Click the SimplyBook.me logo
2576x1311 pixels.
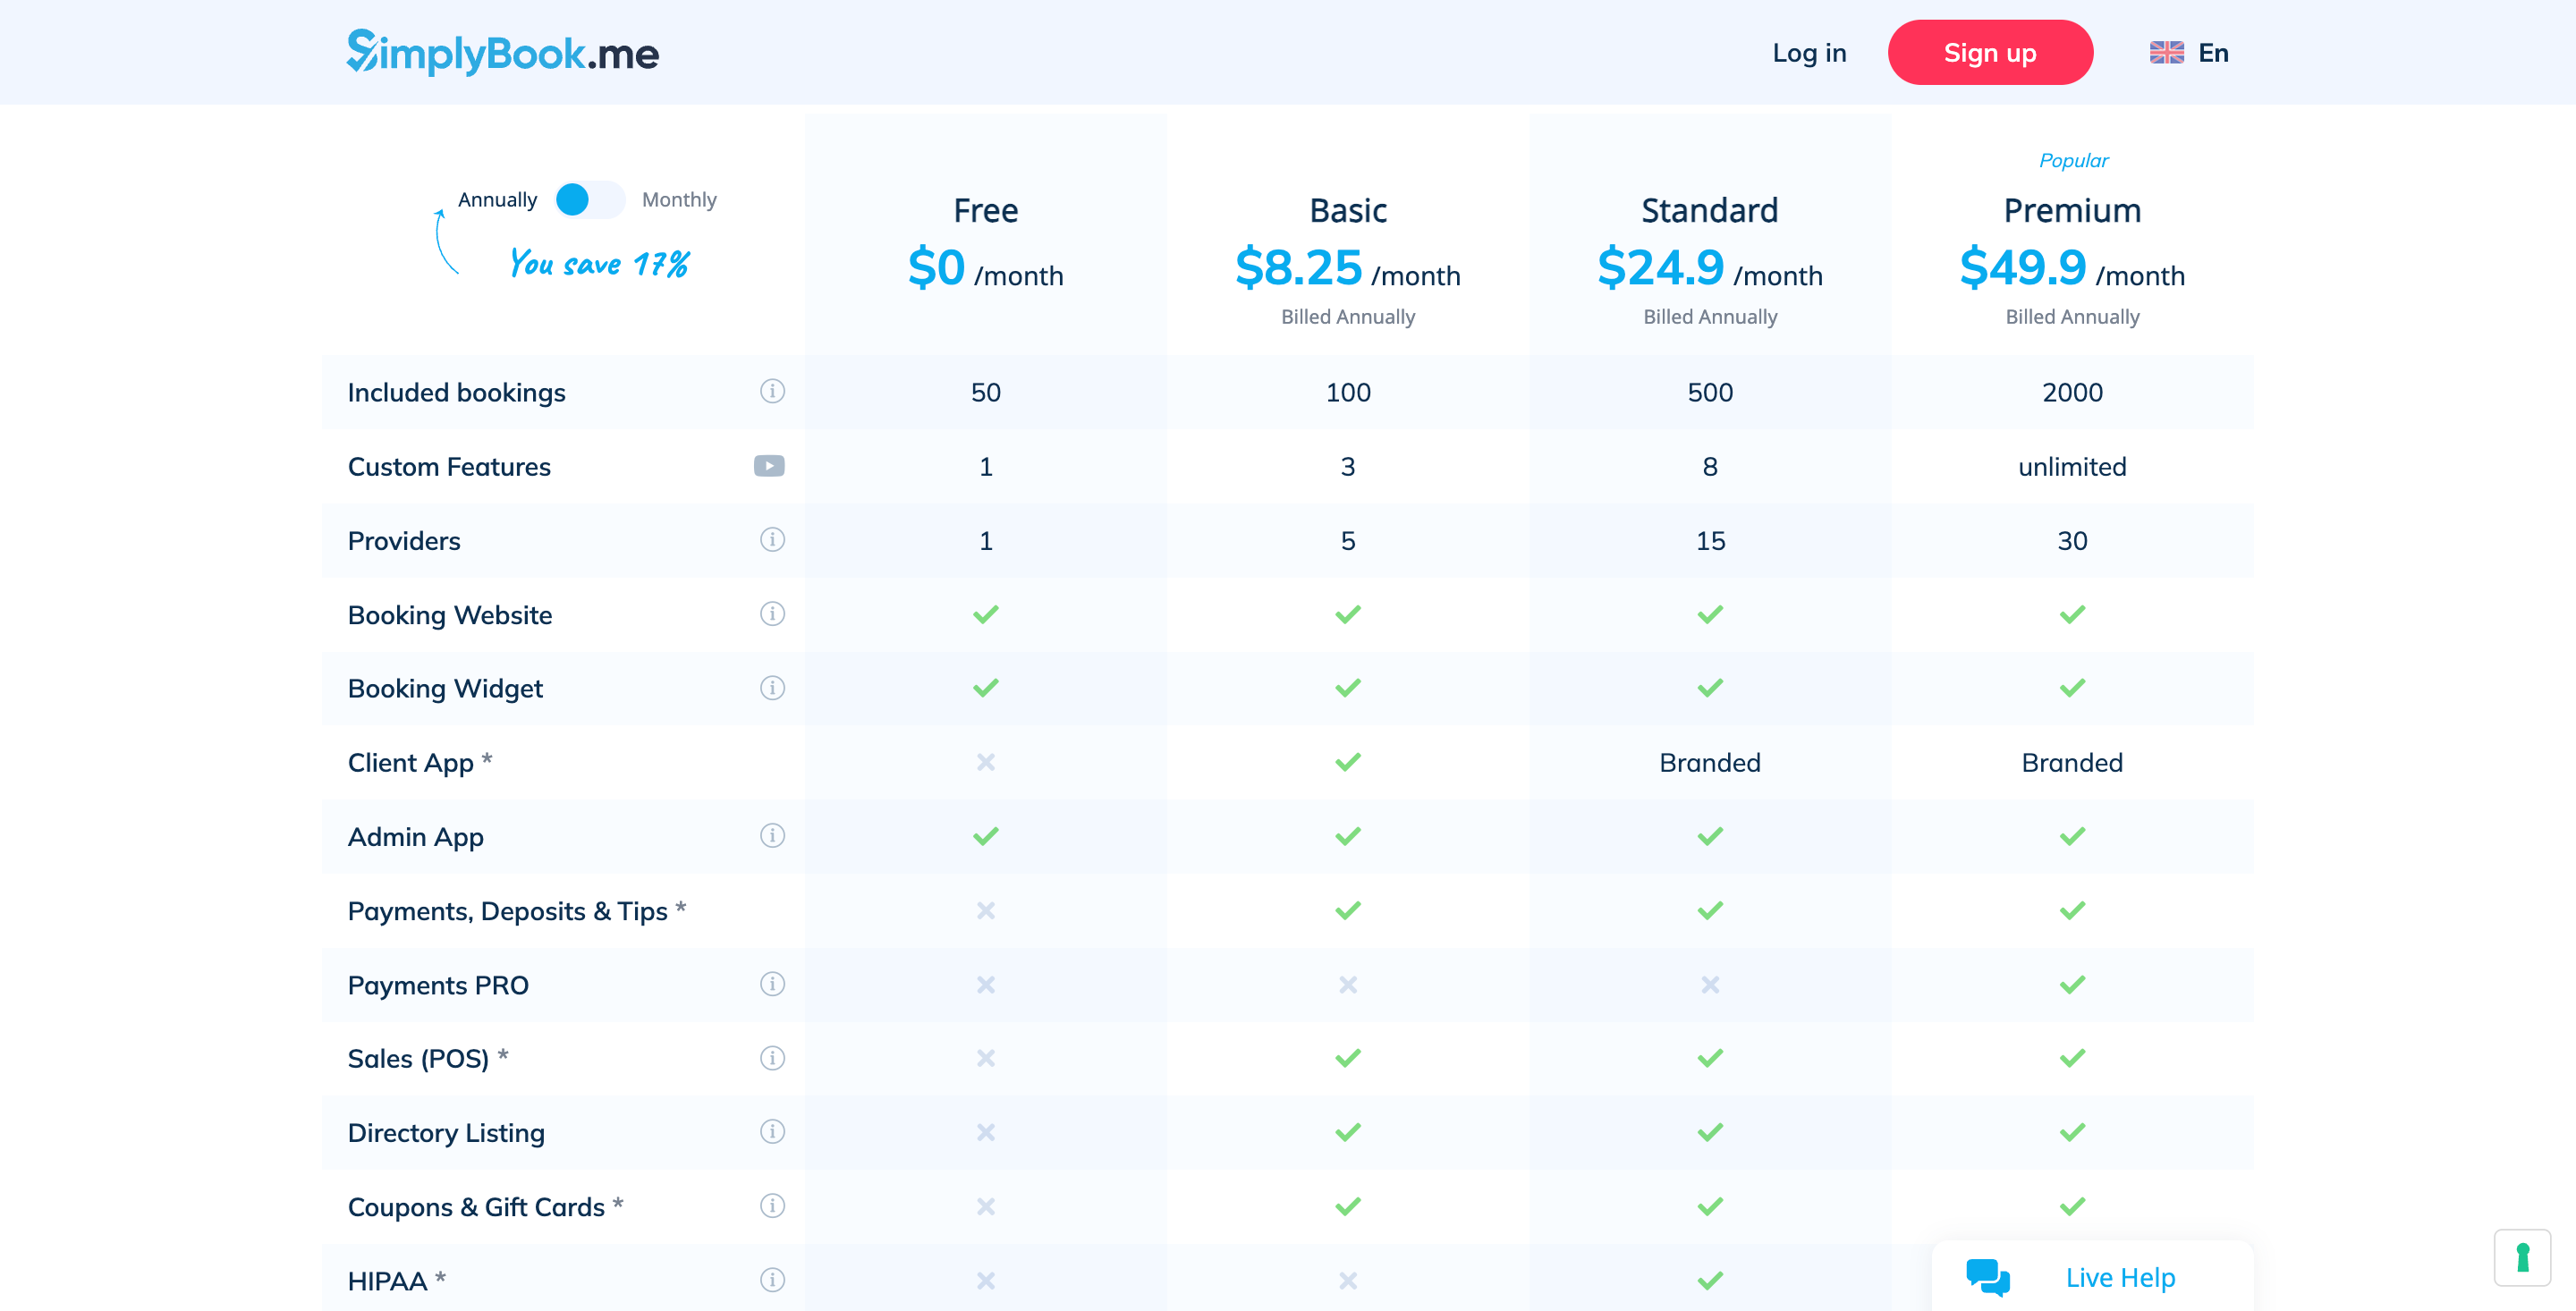[503, 53]
